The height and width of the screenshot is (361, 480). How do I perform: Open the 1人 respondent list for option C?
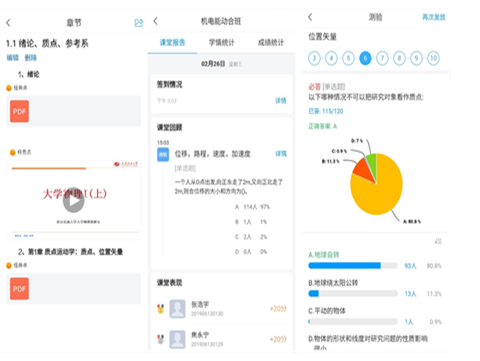[409, 322]
